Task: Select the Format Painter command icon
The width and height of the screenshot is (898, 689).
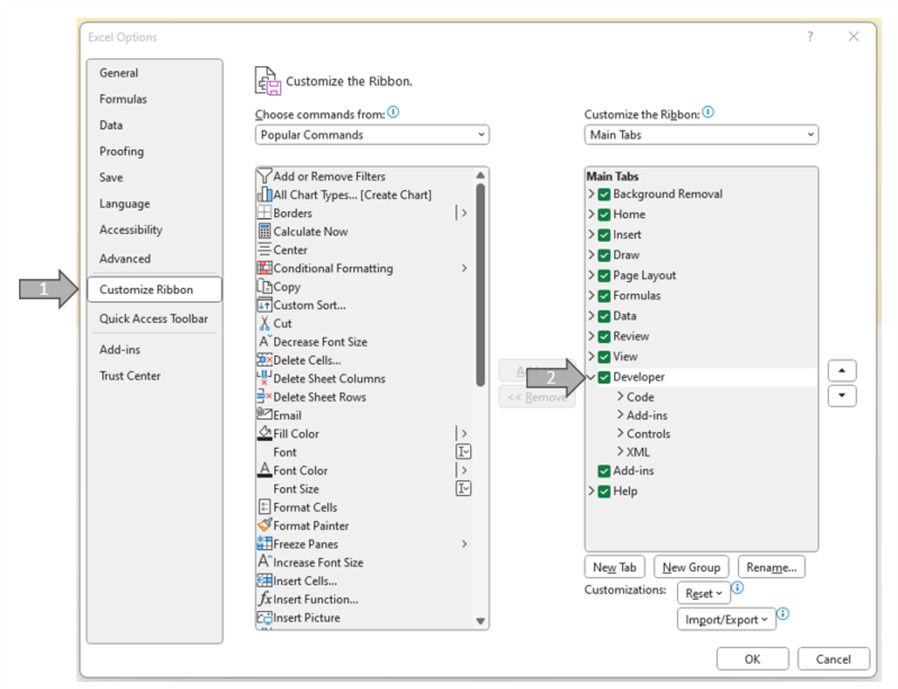Action: pyautogui.click(x=265, y=525)
